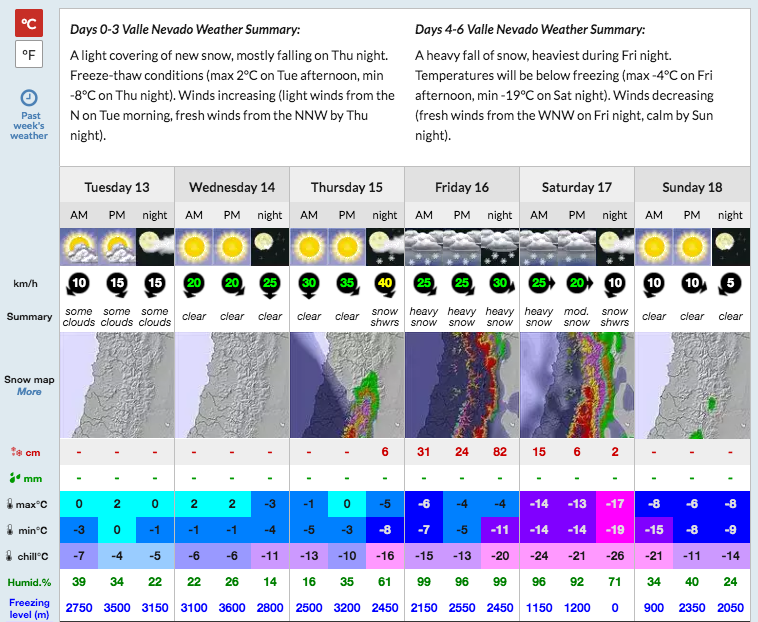Click the rain mm droplets icon

15,478
